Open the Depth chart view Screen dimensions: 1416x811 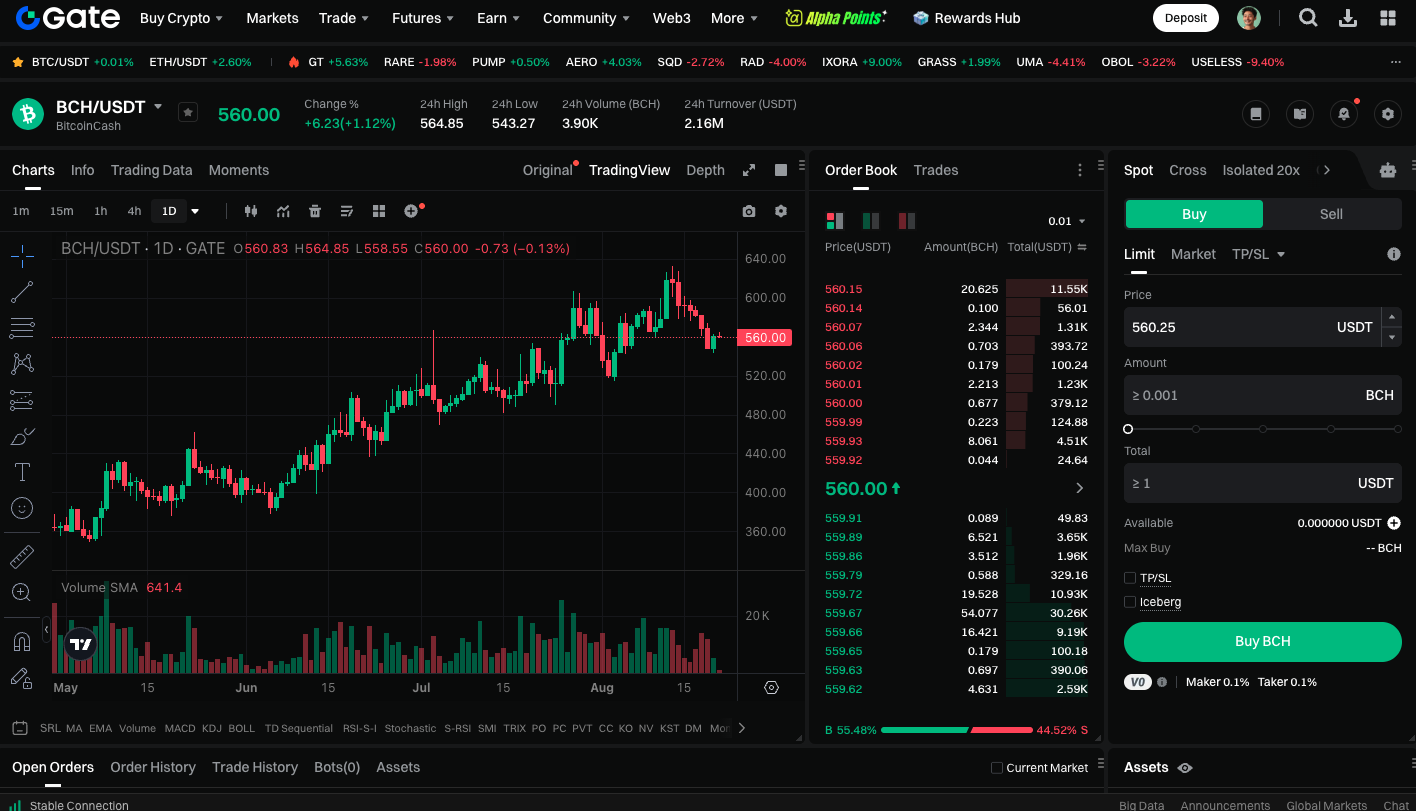pos(705,170)
